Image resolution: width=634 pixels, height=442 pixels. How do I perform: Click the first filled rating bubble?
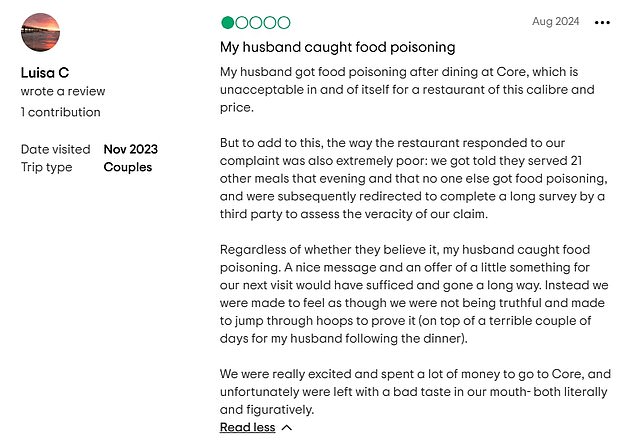(228, 23)
